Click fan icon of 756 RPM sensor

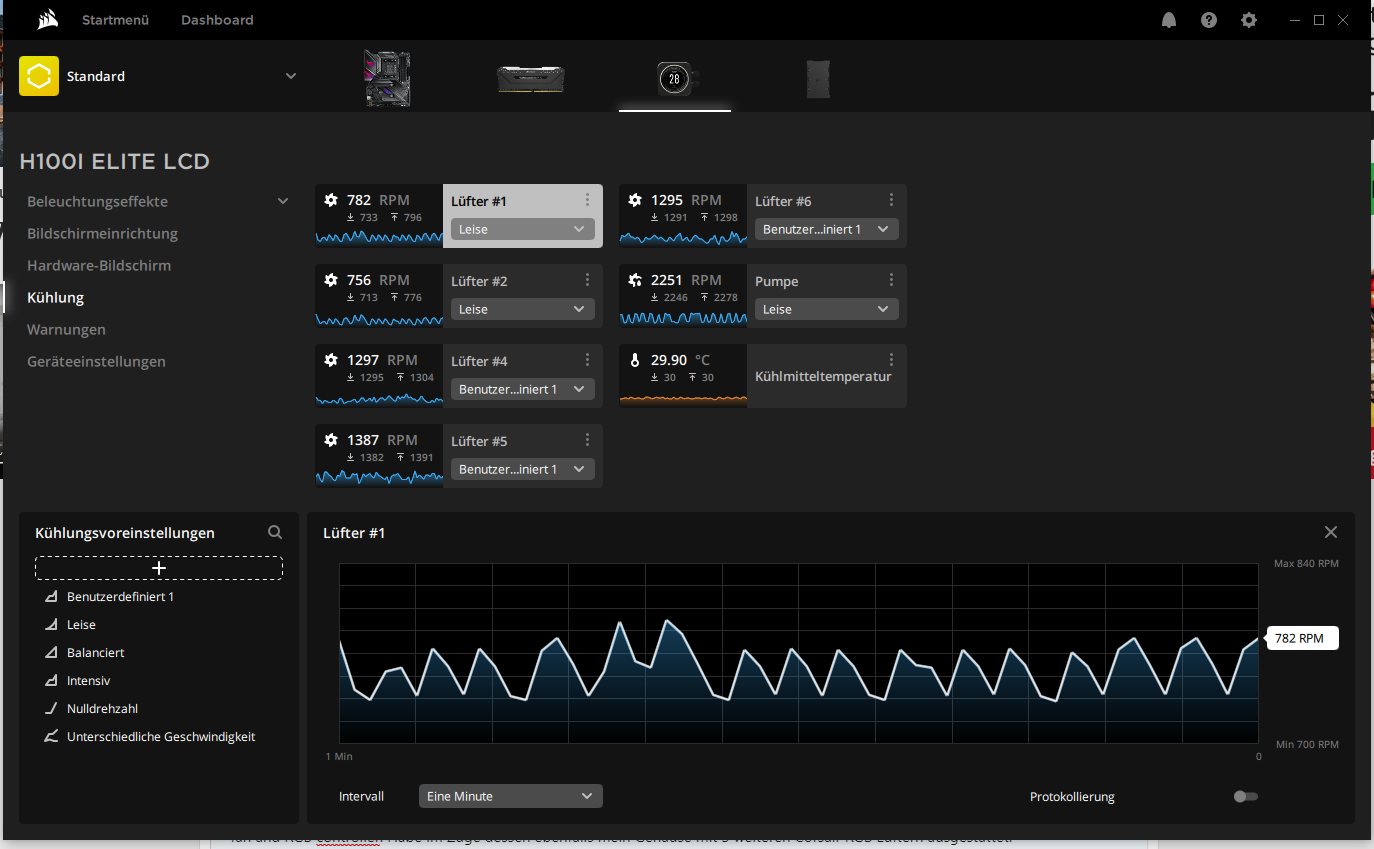[331, 280]
